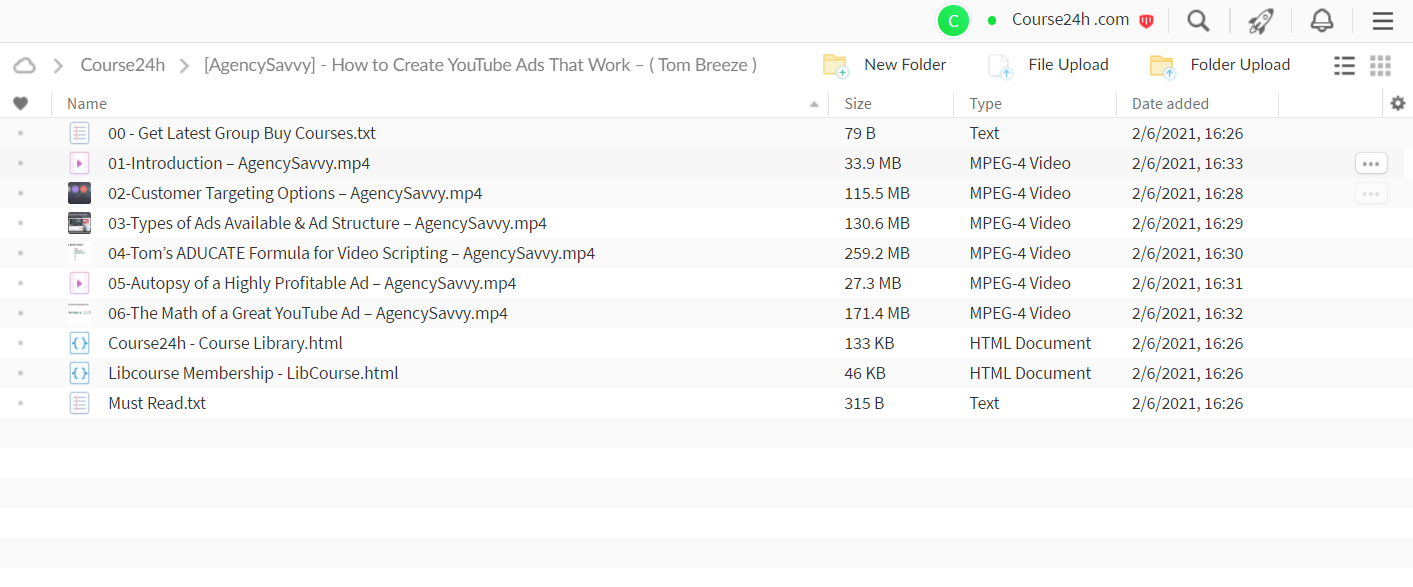1413x587 pixels.
Task: Click text file icon of Must Read.txt
Action: [79, 403]
